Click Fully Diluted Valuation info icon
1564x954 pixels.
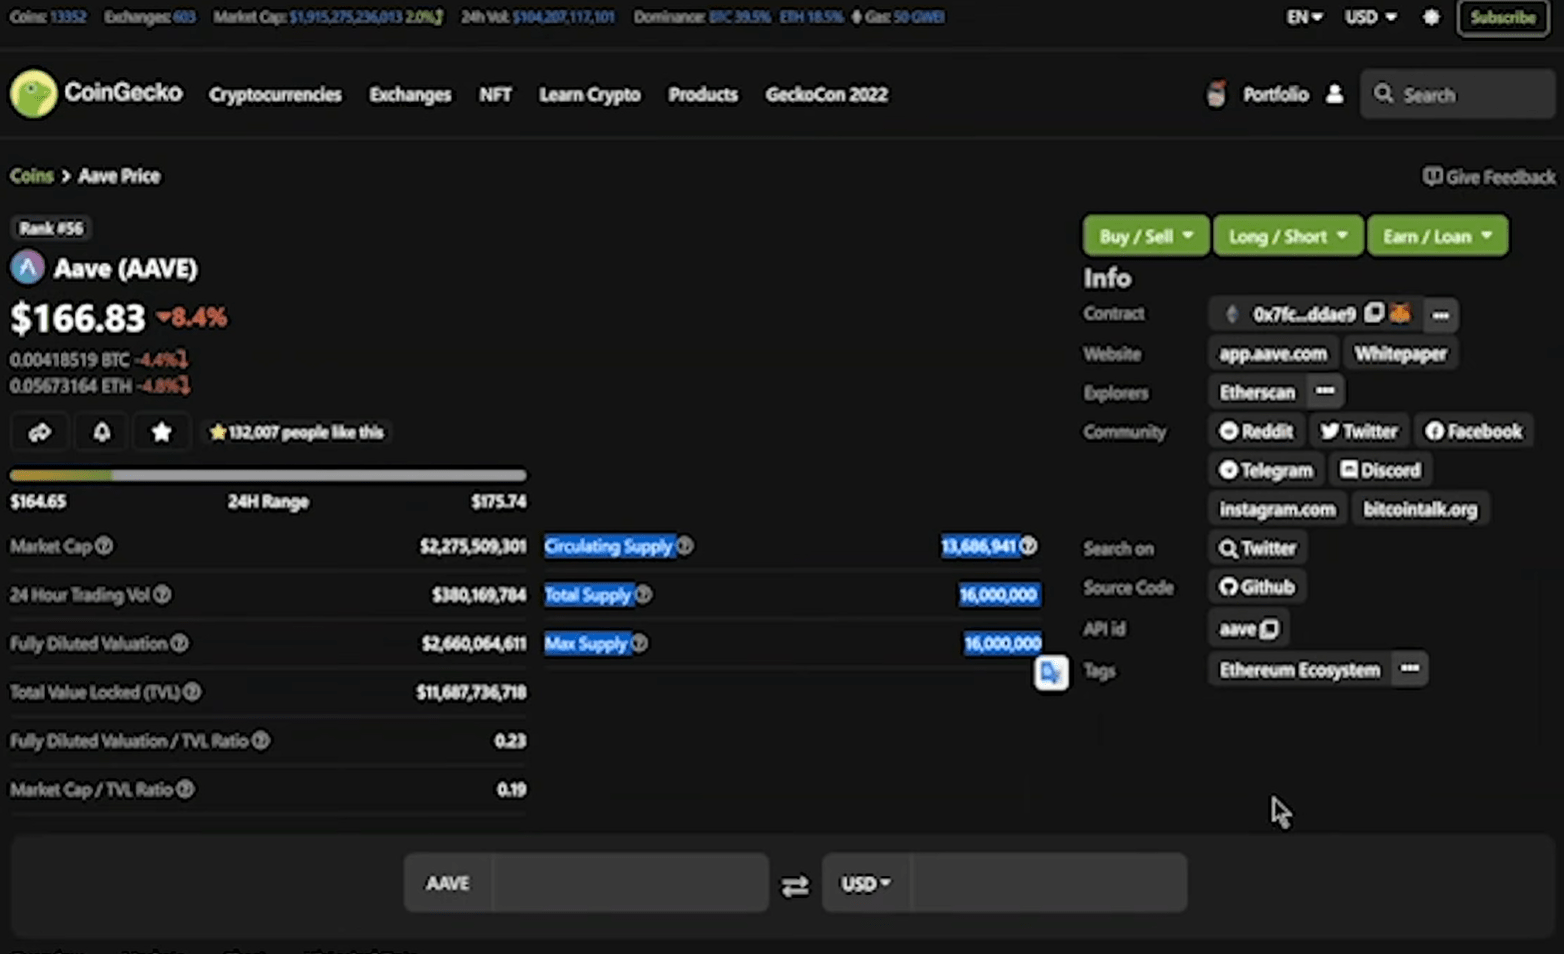click(179, 643)
